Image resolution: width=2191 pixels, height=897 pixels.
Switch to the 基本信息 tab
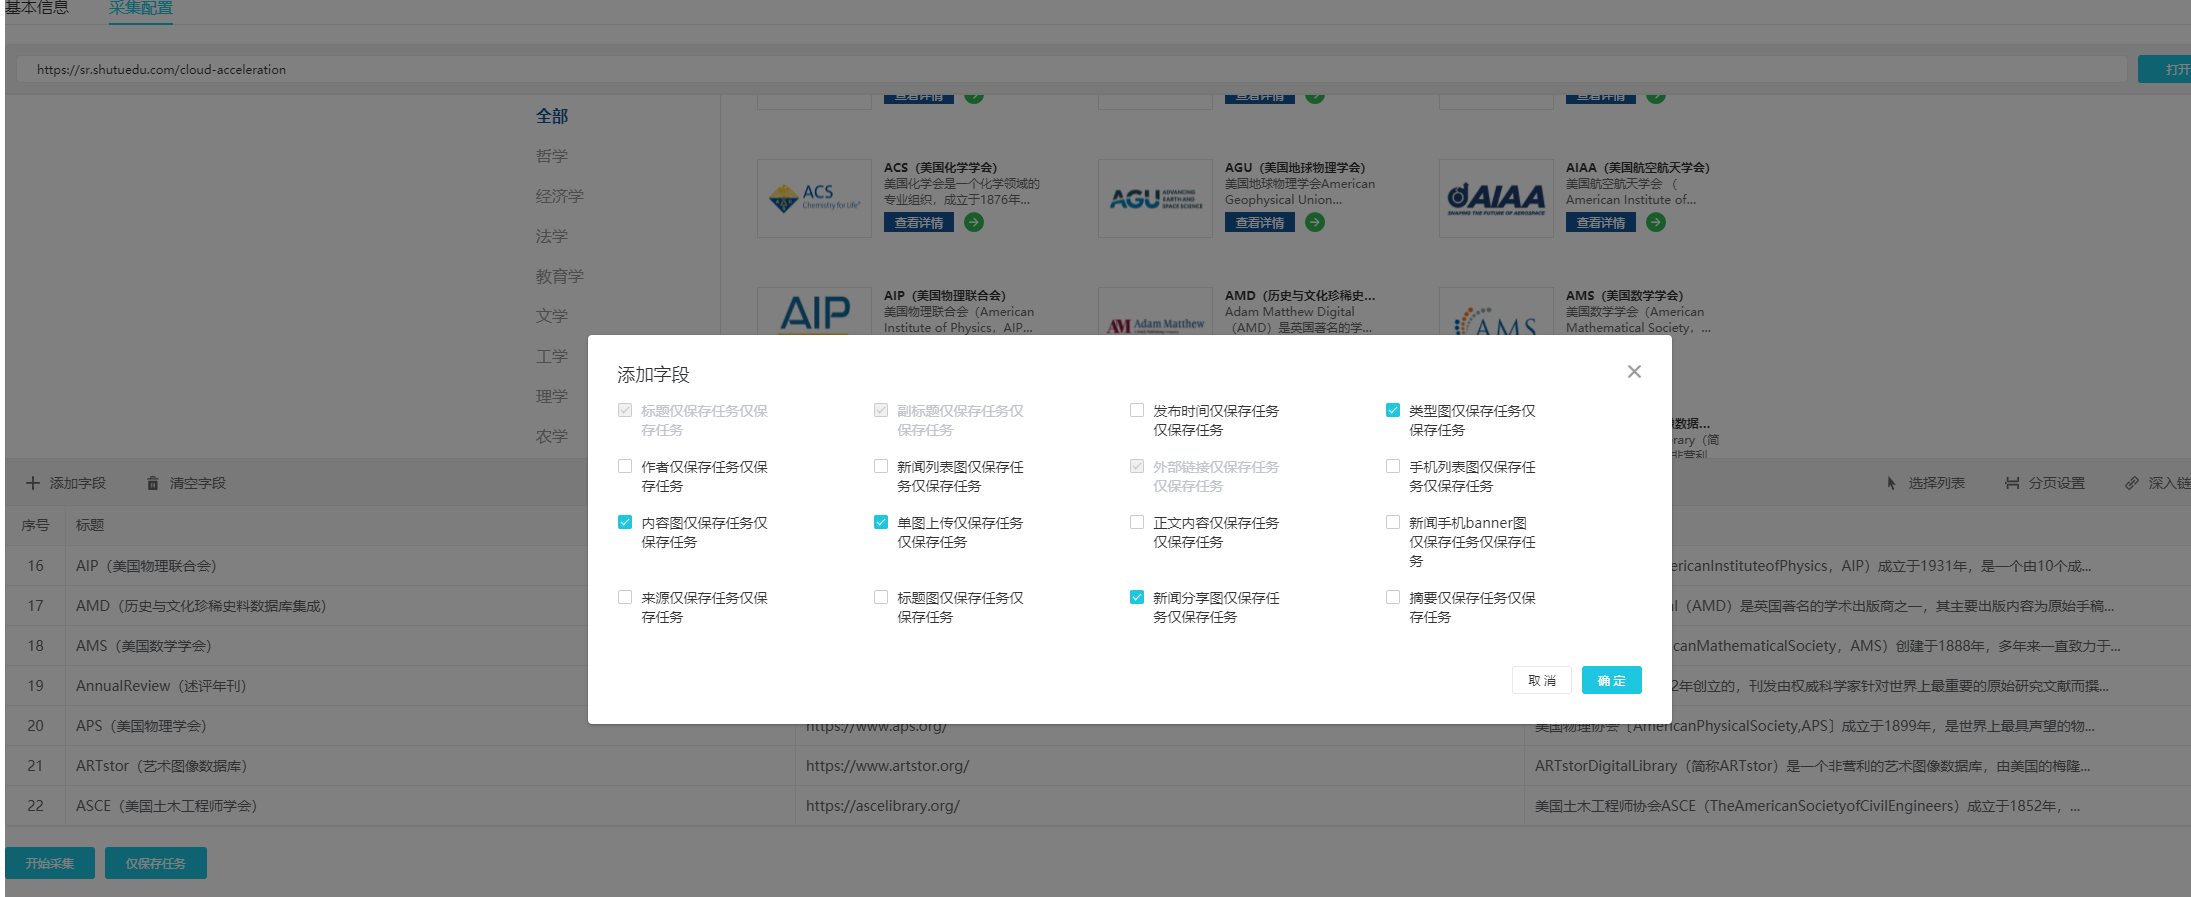(x=37, y=8)
